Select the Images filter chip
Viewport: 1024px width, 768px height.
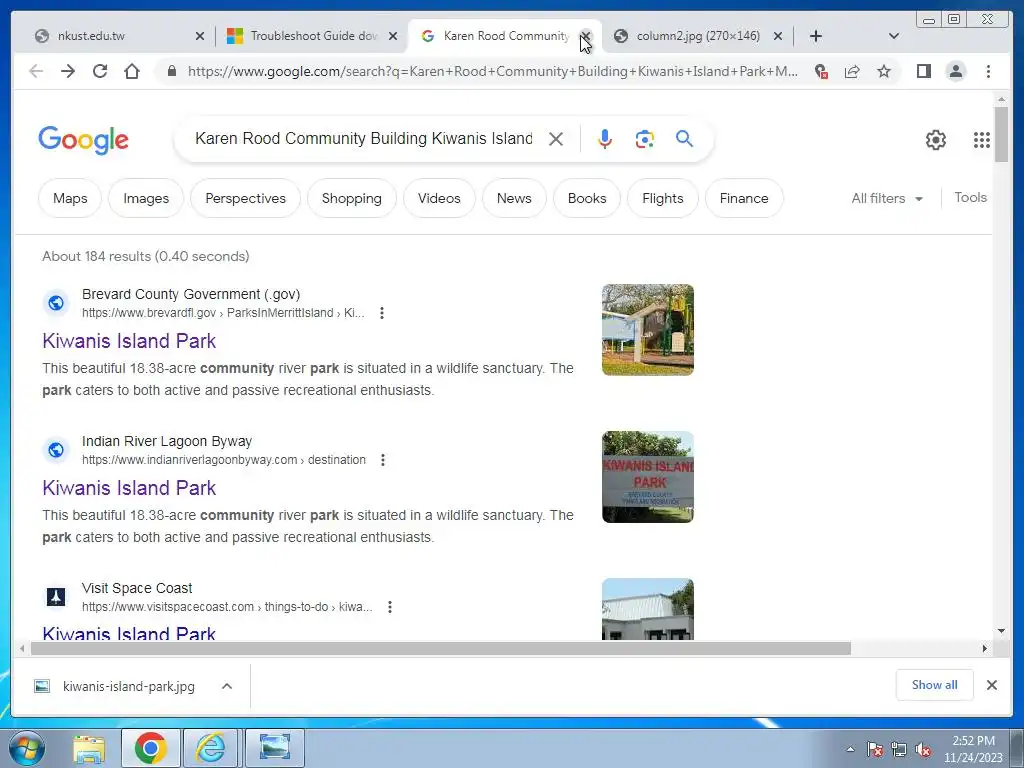[x=146, y=198]
